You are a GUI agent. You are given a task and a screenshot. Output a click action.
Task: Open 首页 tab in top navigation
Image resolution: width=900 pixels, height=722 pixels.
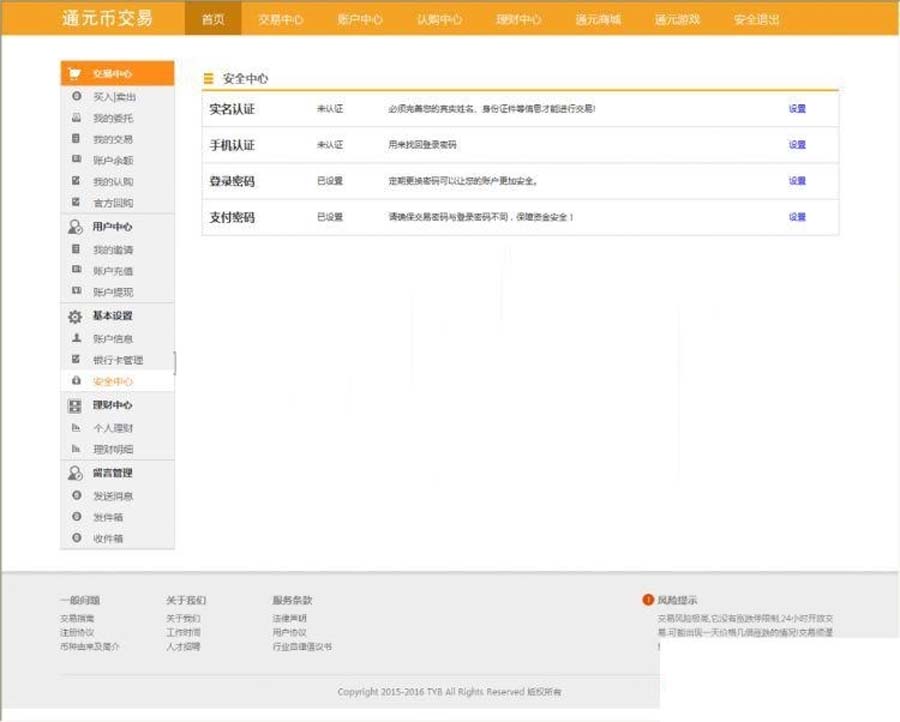pyautogui.click(x=213, y=19)
